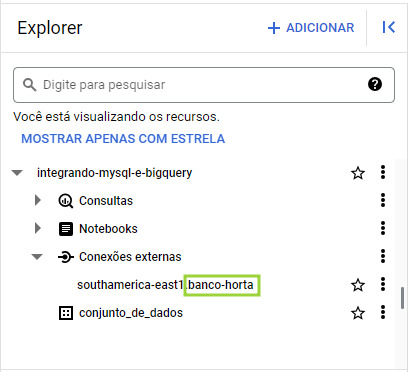Collapse the Explorer panel
This screenshot has width=408, height=372.
pos(389,27)
